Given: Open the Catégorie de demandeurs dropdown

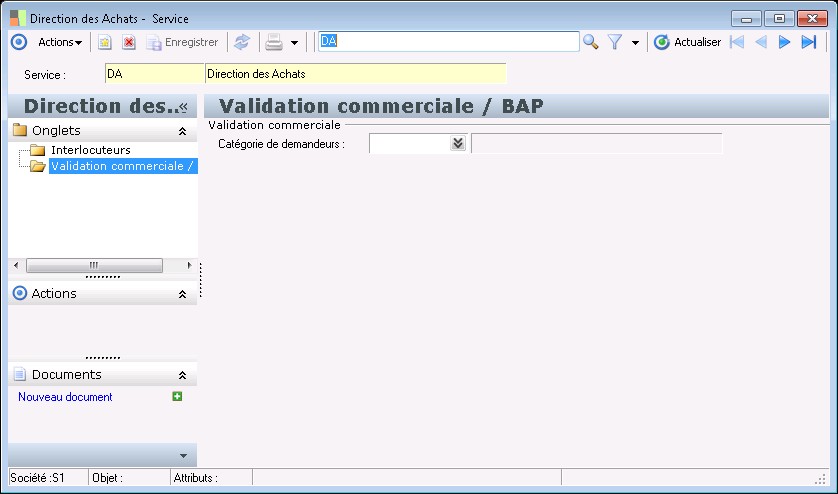Looking at the screenshot, I should click(x=458, y=143).
